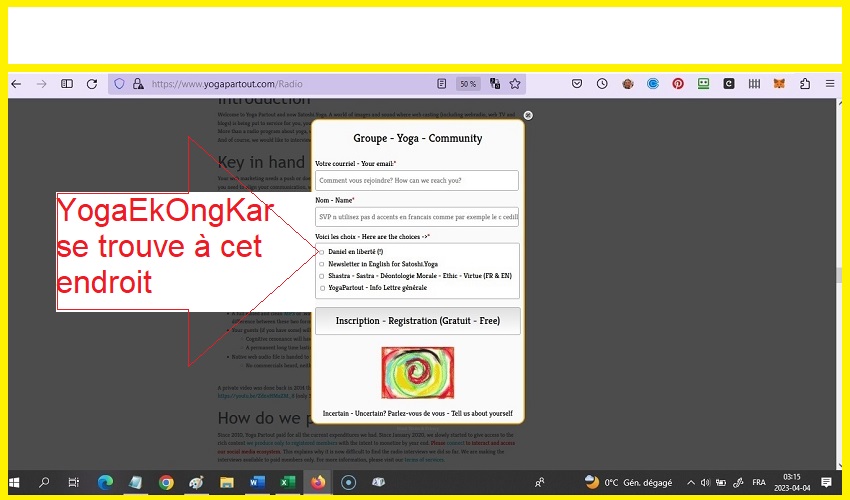
Task: Check the 'Shastra - Sastra - Déontologie Morale' option
Action: (x=321, y=276)
